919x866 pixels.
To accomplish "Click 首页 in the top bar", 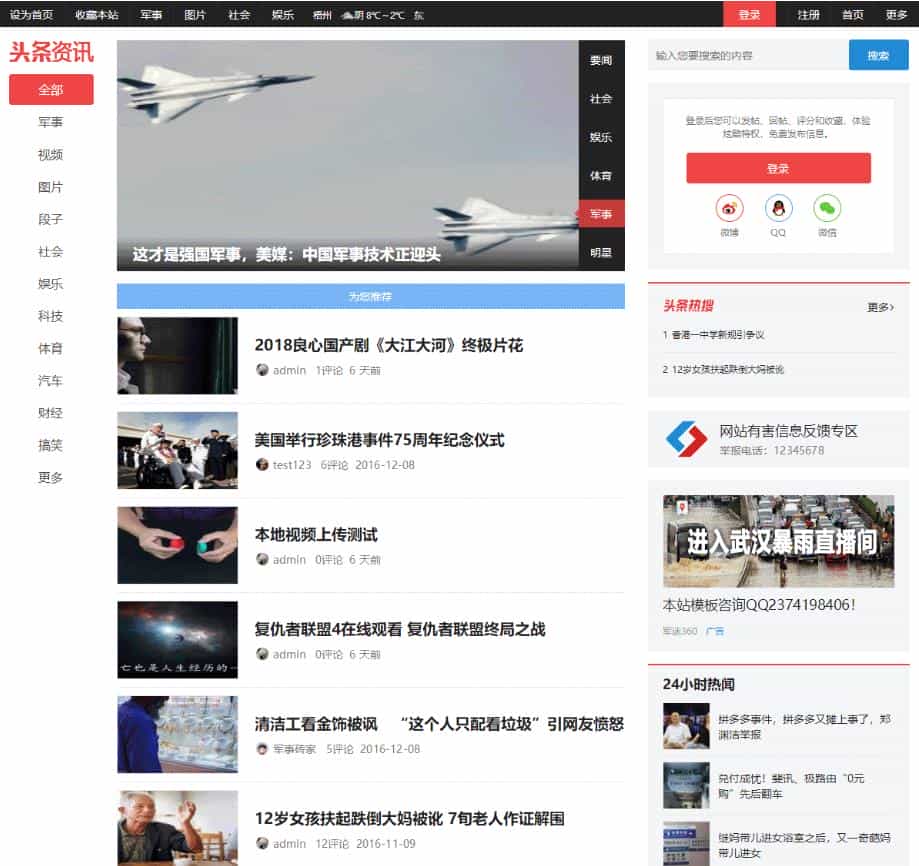I will tap(853, 15).
